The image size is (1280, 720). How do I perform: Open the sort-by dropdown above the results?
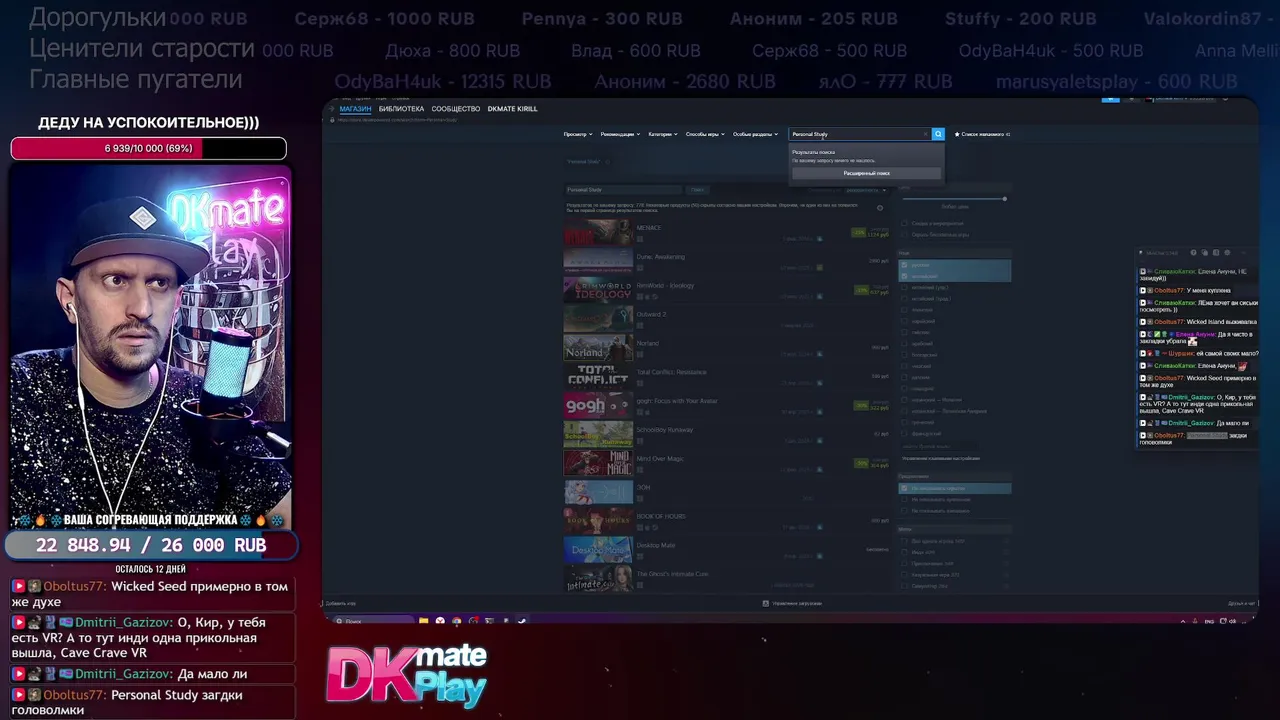pyautogui.click(x=865, y=190)
